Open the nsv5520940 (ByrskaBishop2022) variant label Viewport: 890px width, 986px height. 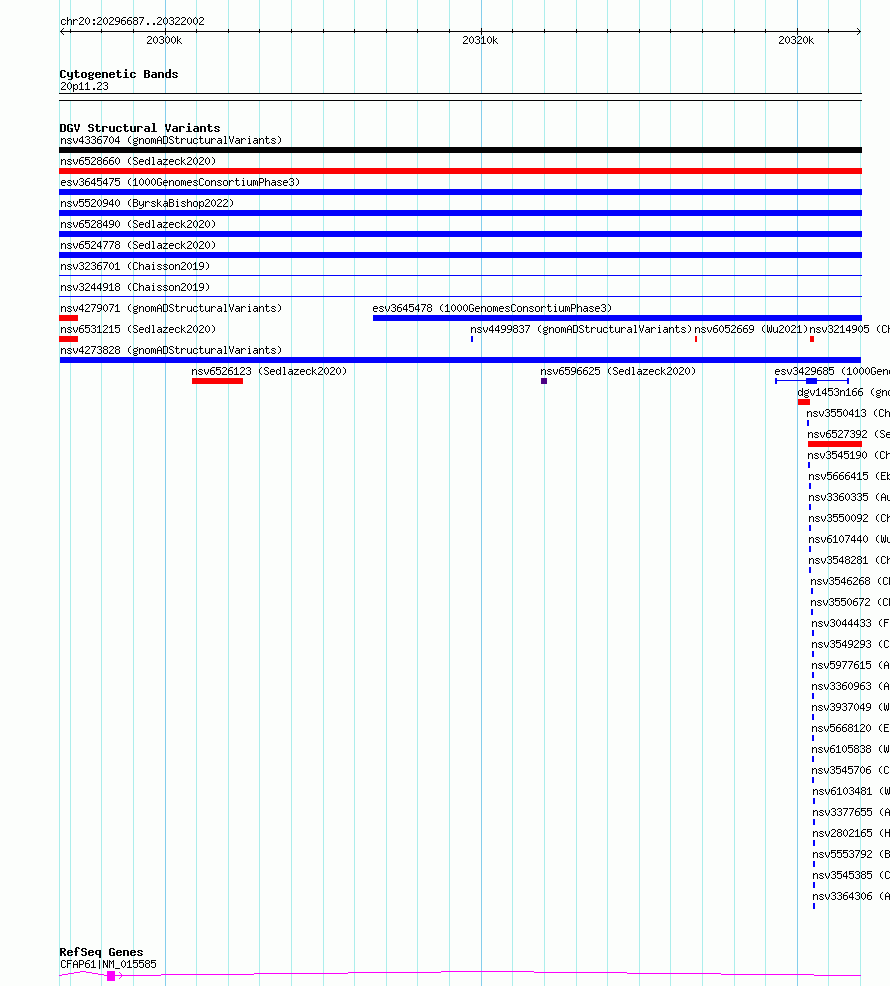coord(147,203)
